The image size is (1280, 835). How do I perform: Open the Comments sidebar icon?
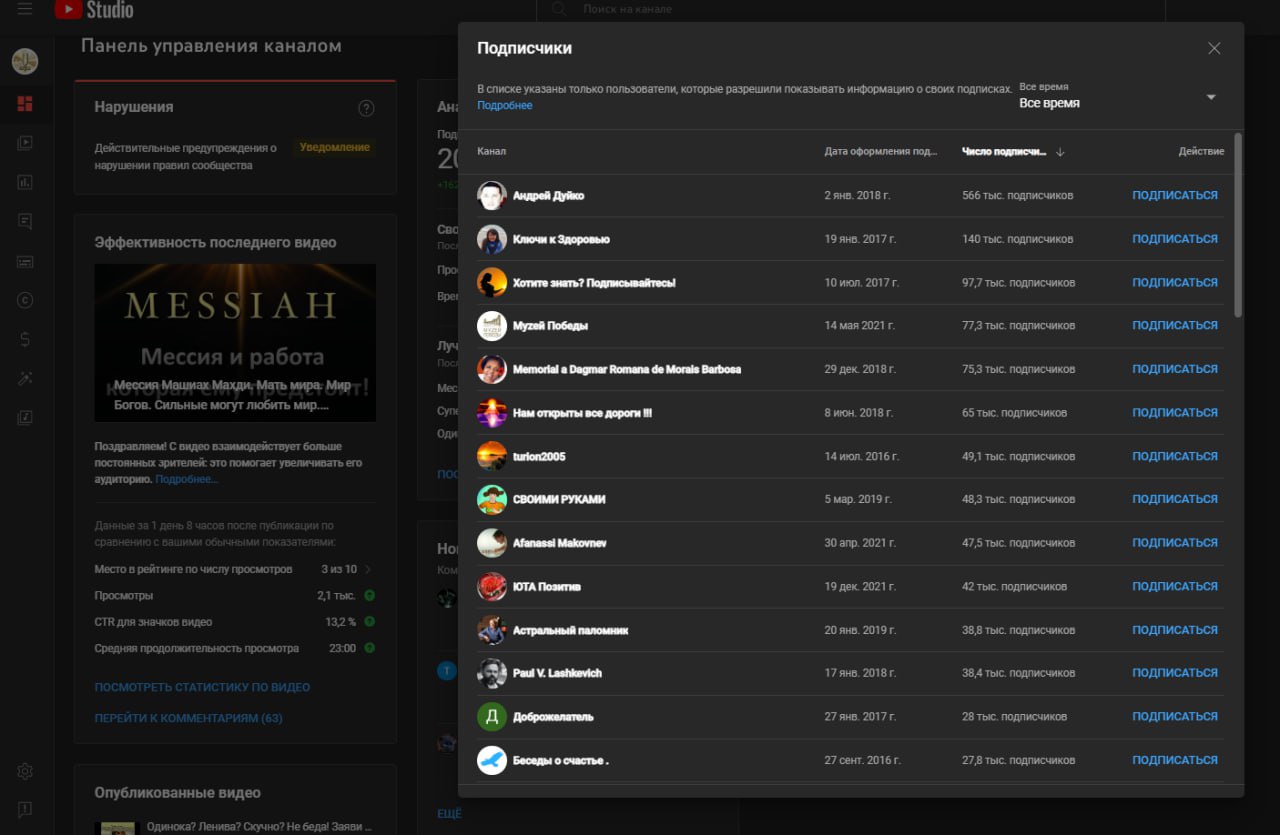click(25, 222)
